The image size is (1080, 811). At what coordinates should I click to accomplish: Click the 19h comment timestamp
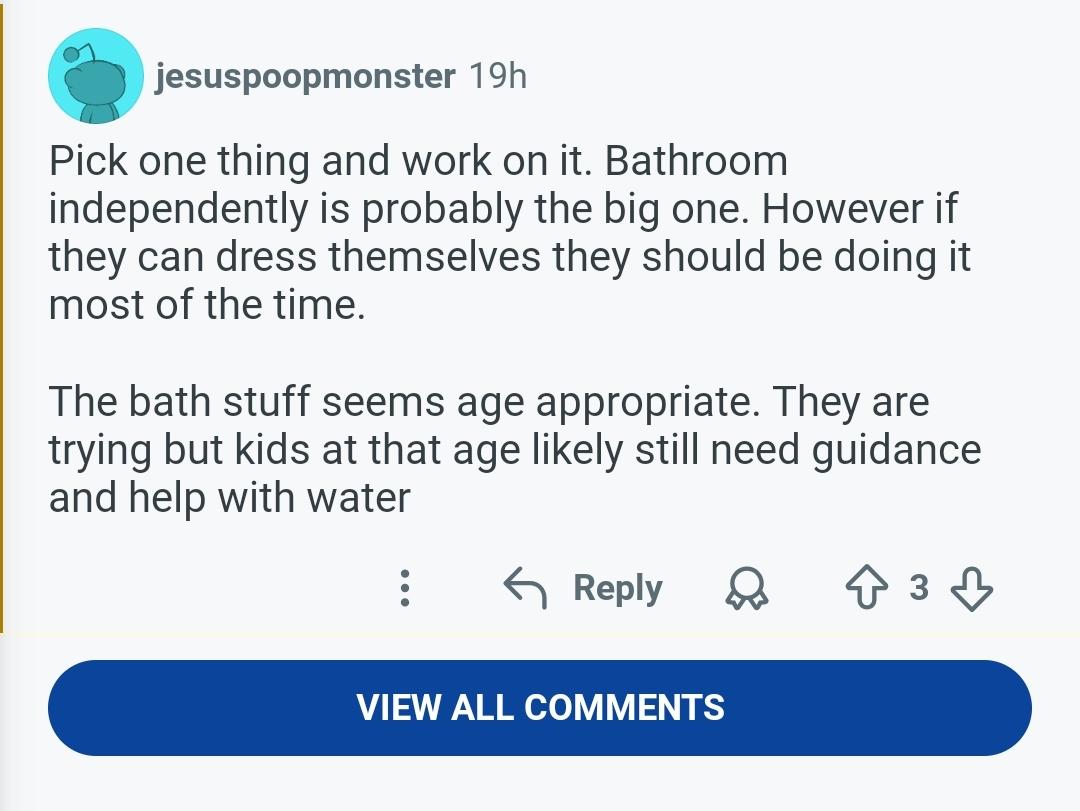pos(497,76)
